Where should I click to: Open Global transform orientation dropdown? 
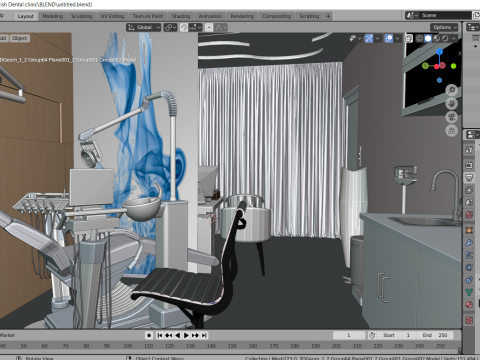click(144, 27)
